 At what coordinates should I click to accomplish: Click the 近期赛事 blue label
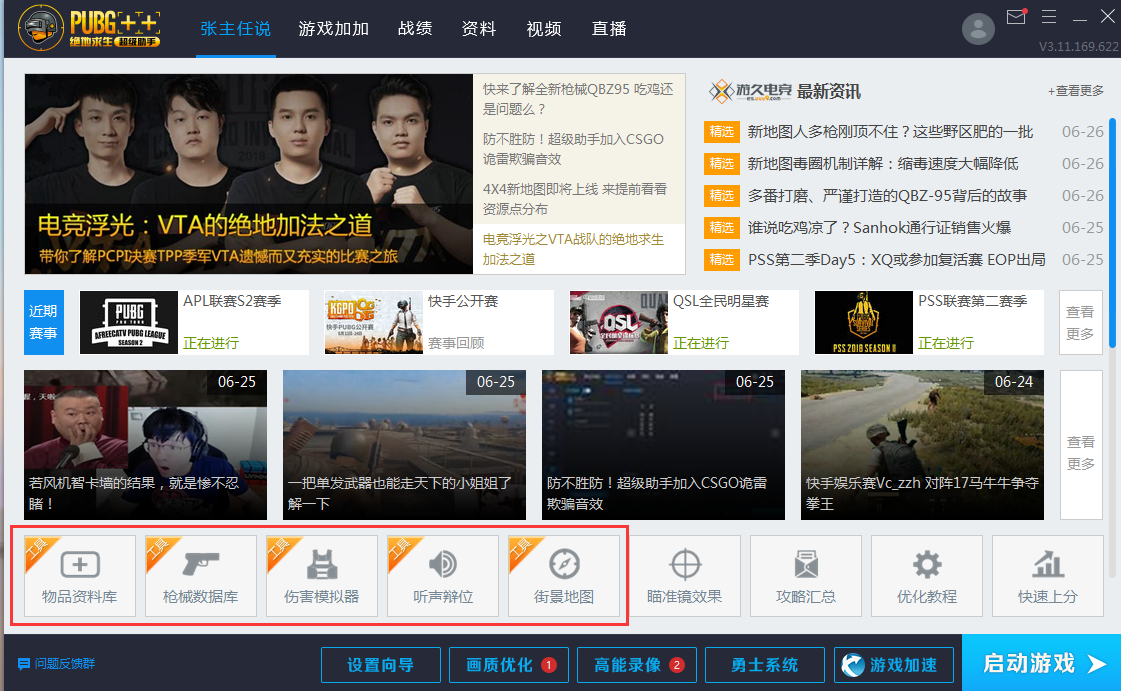click(44, 322)
